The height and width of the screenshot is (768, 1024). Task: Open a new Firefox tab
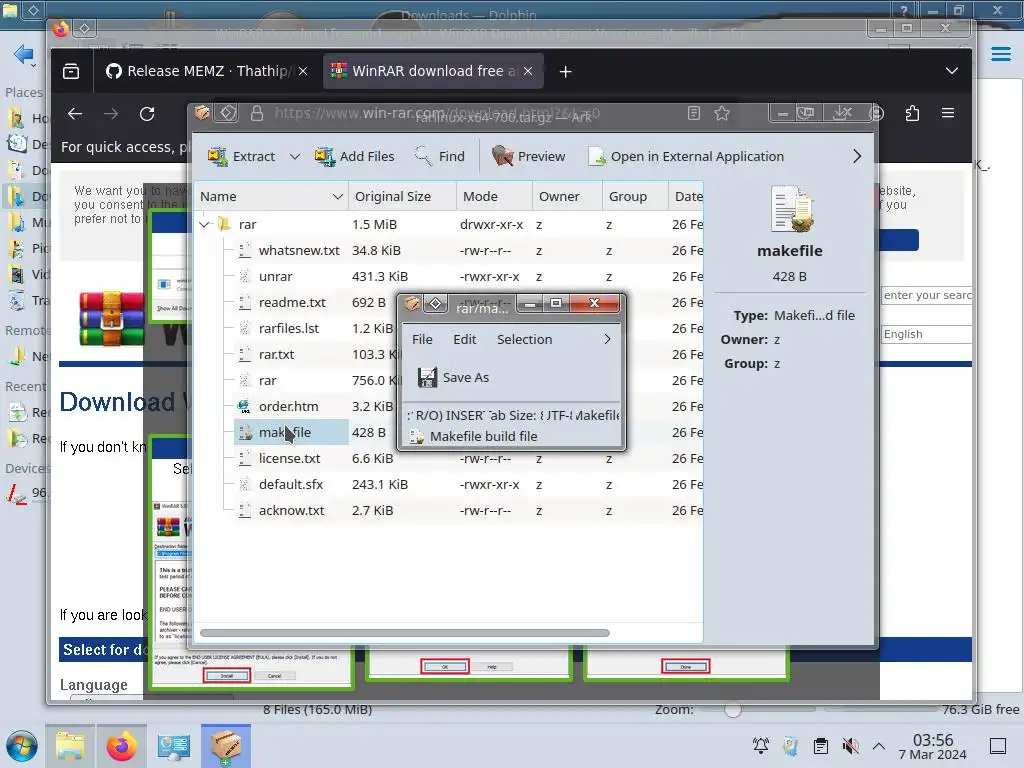[566, 71]
